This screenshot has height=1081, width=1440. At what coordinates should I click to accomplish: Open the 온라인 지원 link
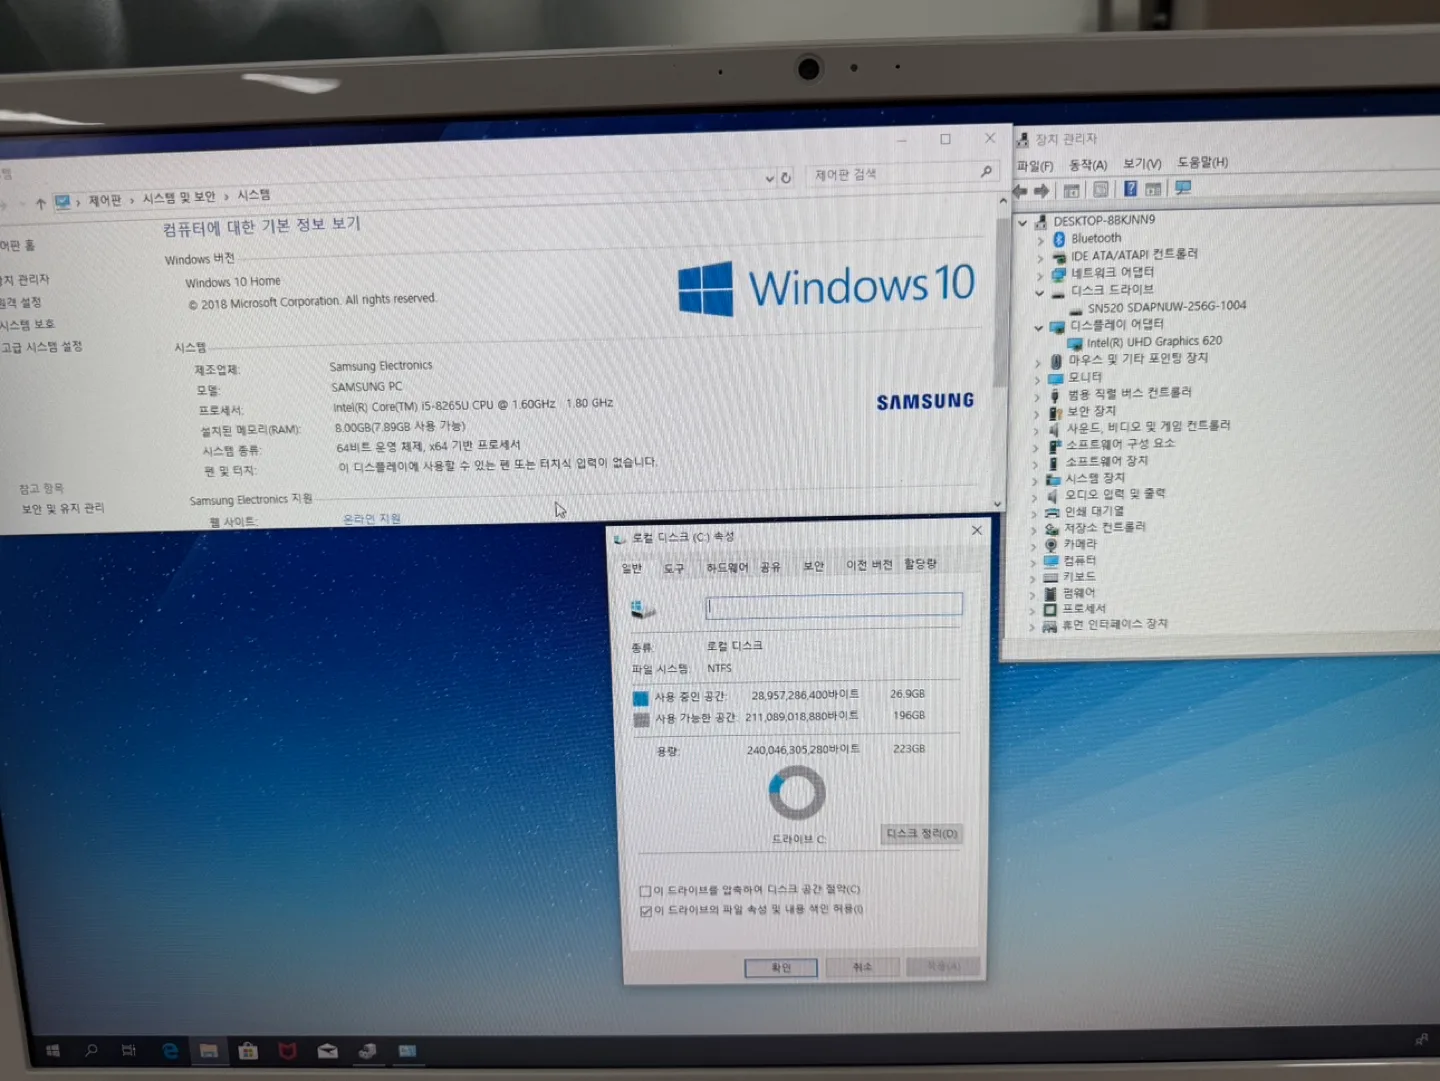371,519
